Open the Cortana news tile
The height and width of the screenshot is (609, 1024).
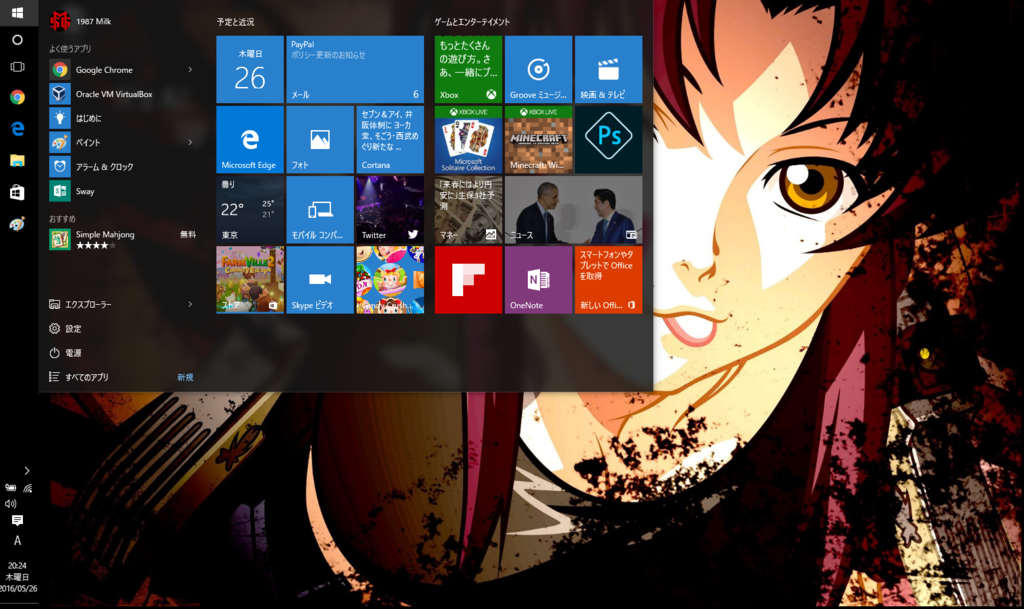coord(390,140)
